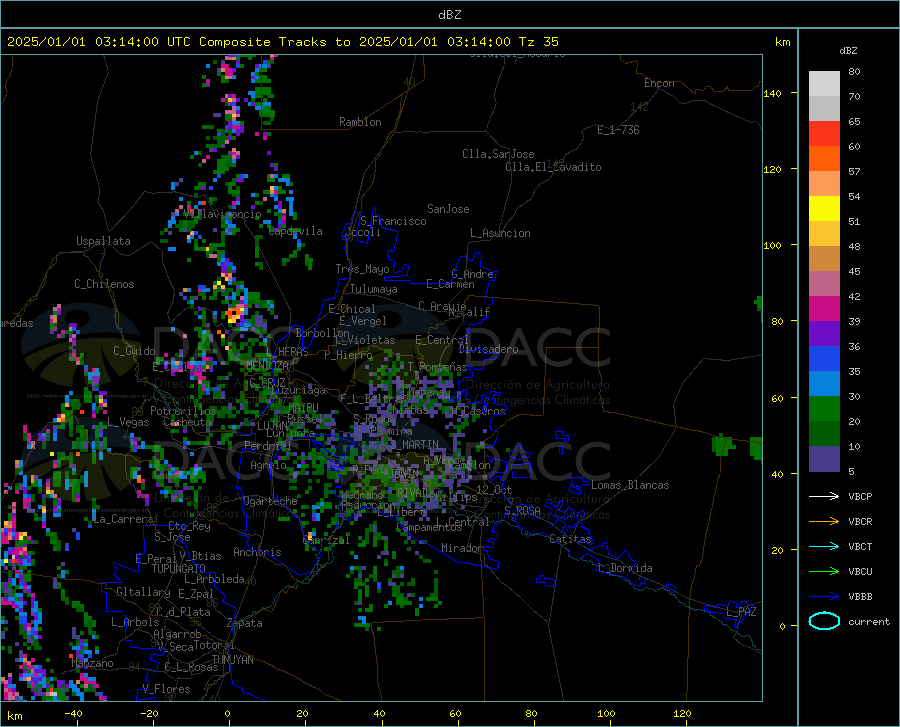Click the 'Tz 35' threshold text in header
The width and height of the screenshot is (900, 727).
coord(538,42)
